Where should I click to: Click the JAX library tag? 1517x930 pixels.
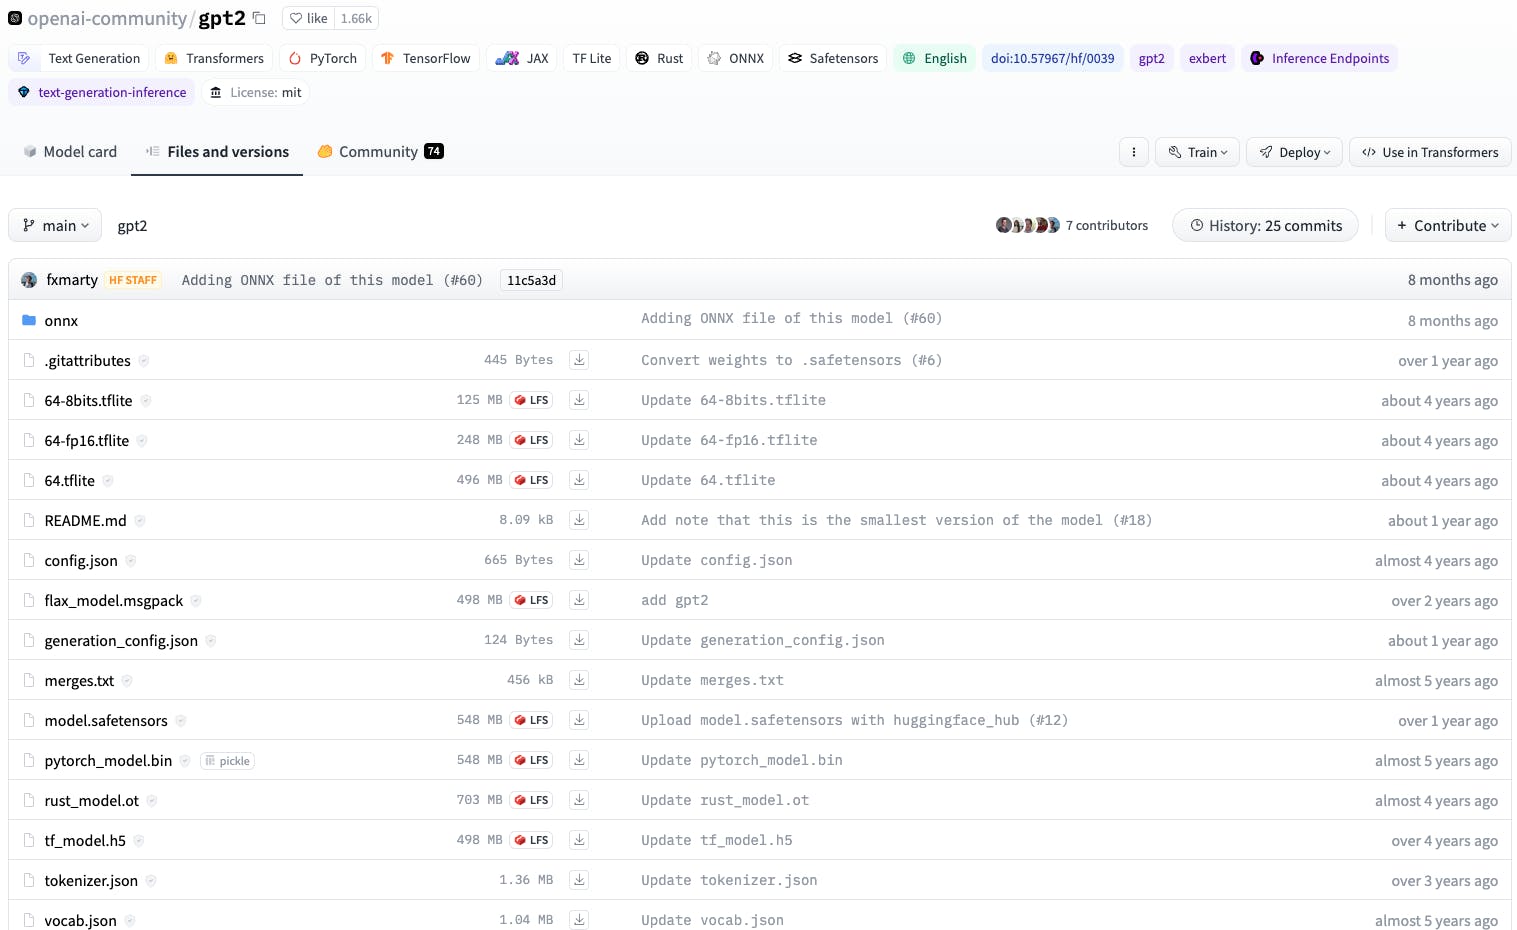click(x=521, y=58)
